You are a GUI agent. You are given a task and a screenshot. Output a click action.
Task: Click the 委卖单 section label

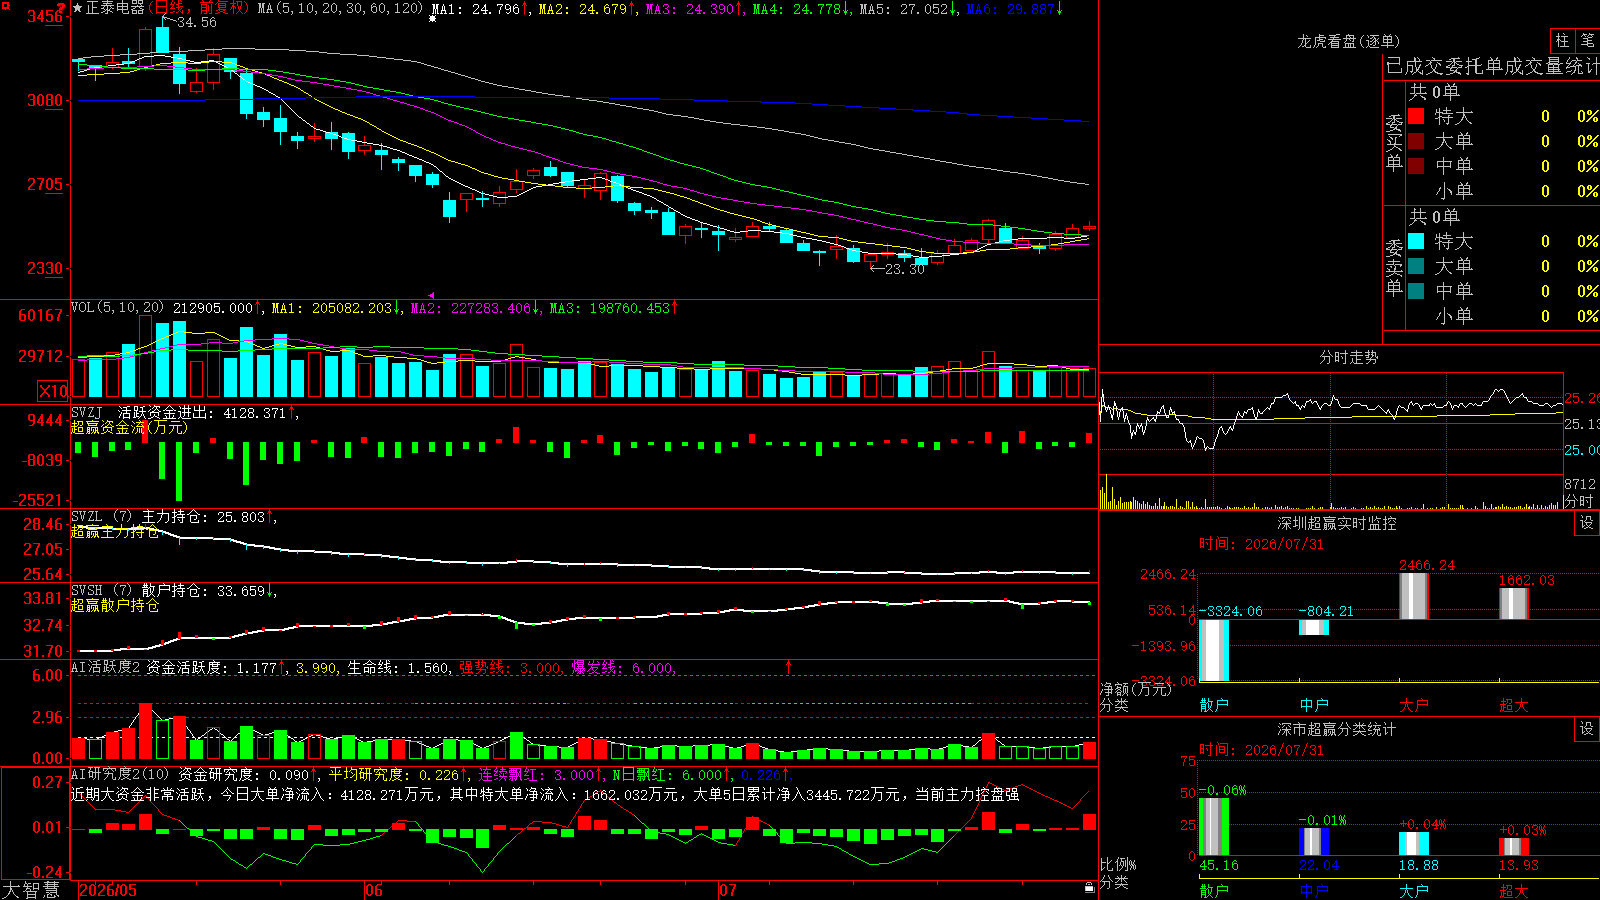click(x=1394, y=267)
